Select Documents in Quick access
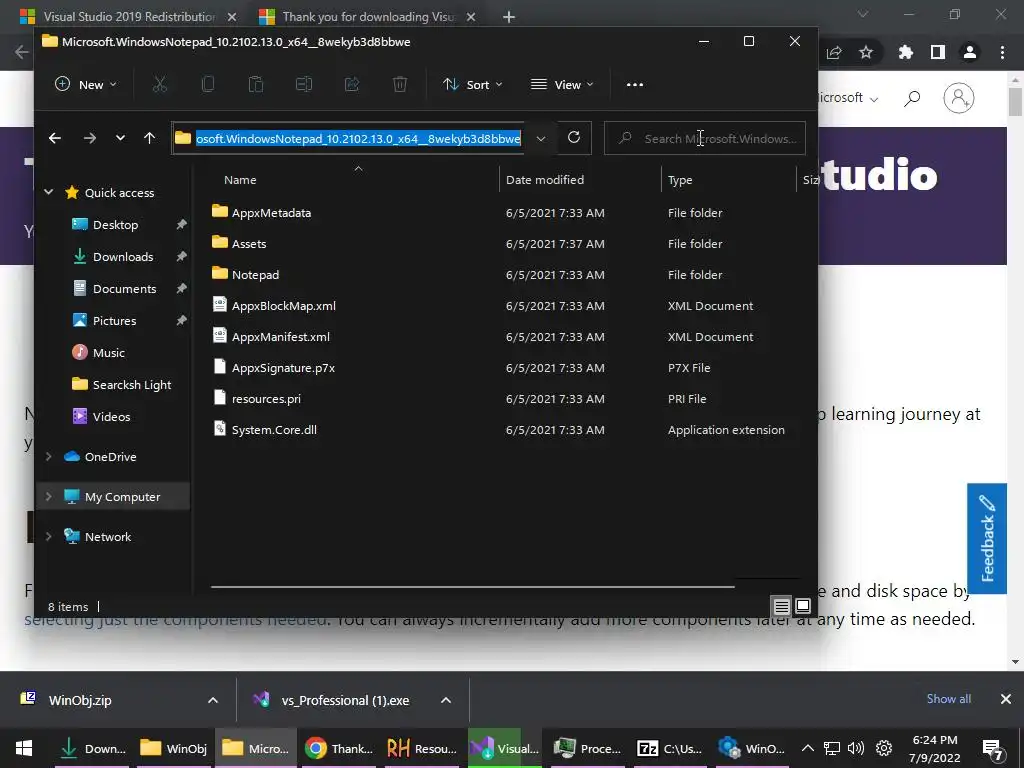 (124, 289)
